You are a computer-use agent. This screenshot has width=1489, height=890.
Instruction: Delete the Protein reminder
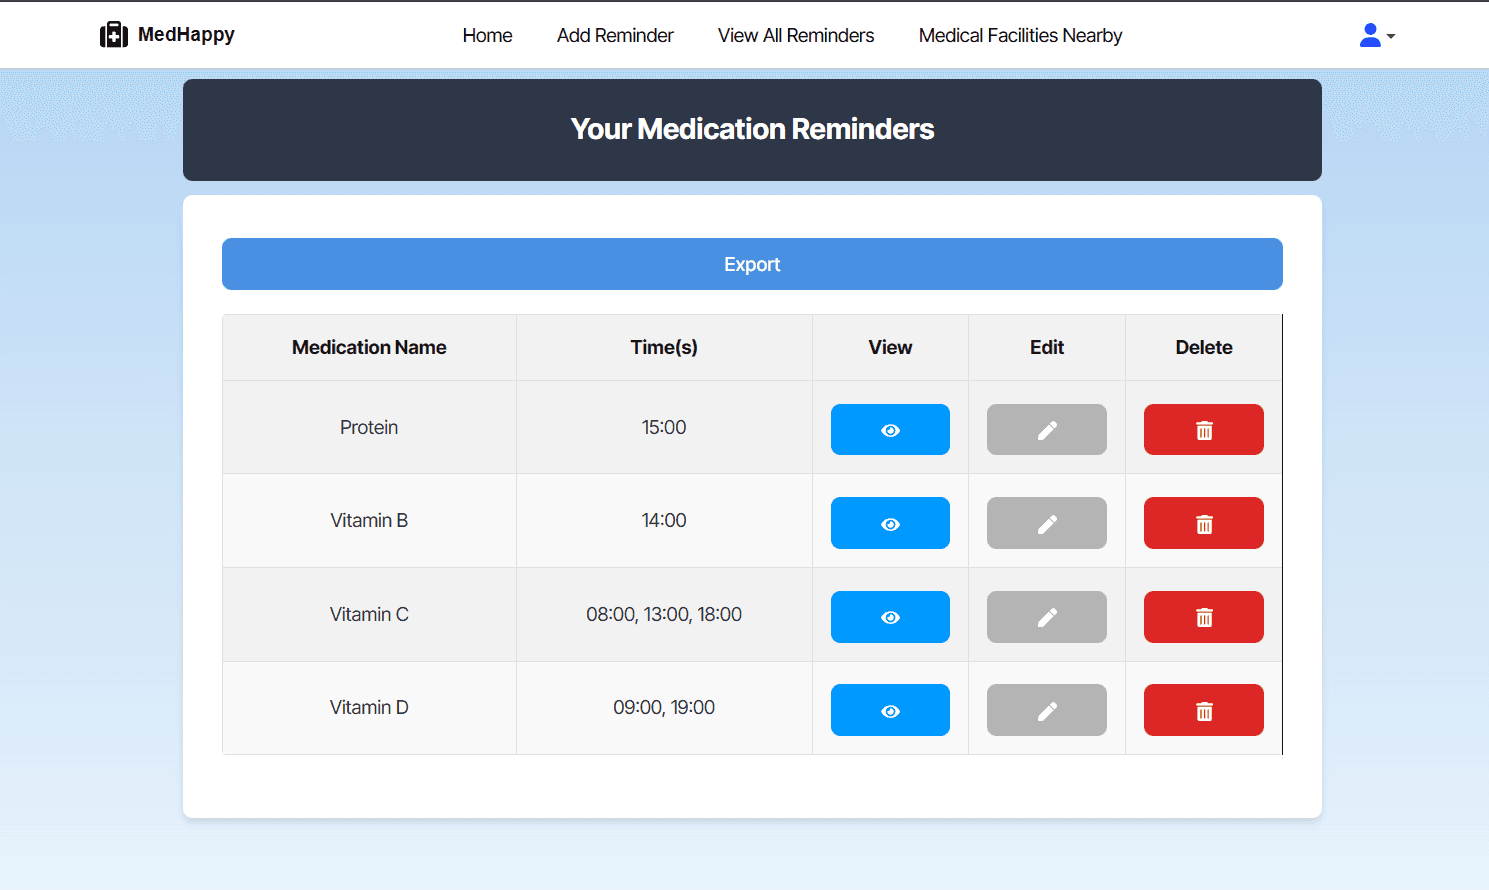pyautogui.click(x=1203, y=430)
